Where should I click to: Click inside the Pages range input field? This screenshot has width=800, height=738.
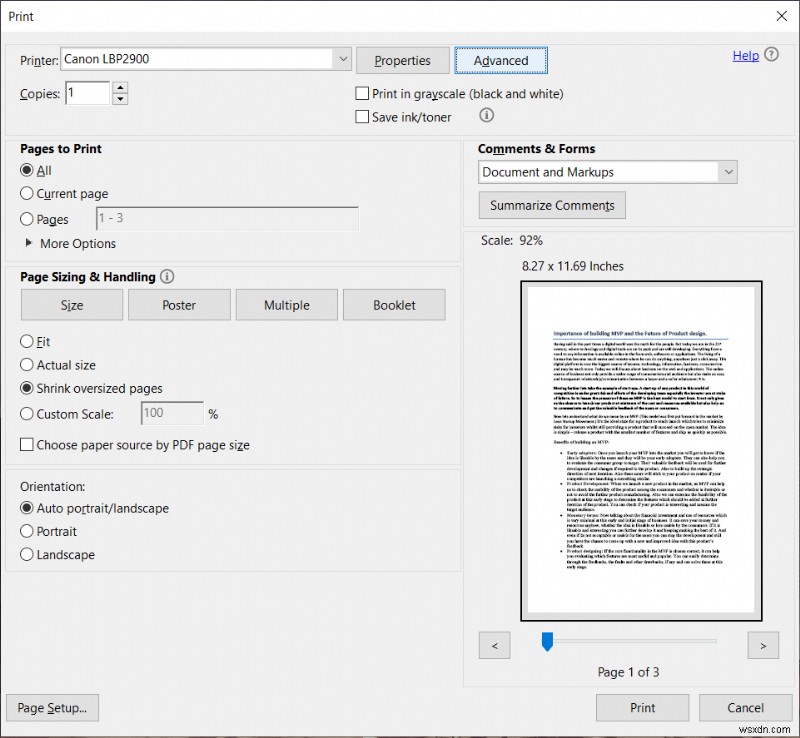(226, 218)
